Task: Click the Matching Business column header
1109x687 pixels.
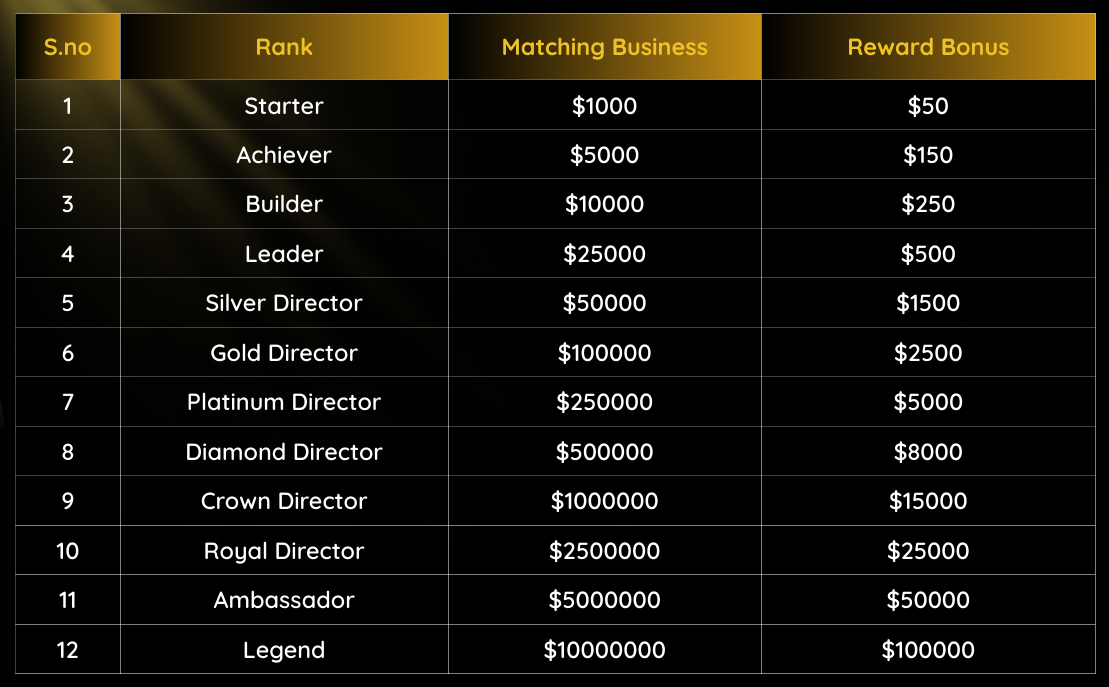Action: click(x=604, y=47)
